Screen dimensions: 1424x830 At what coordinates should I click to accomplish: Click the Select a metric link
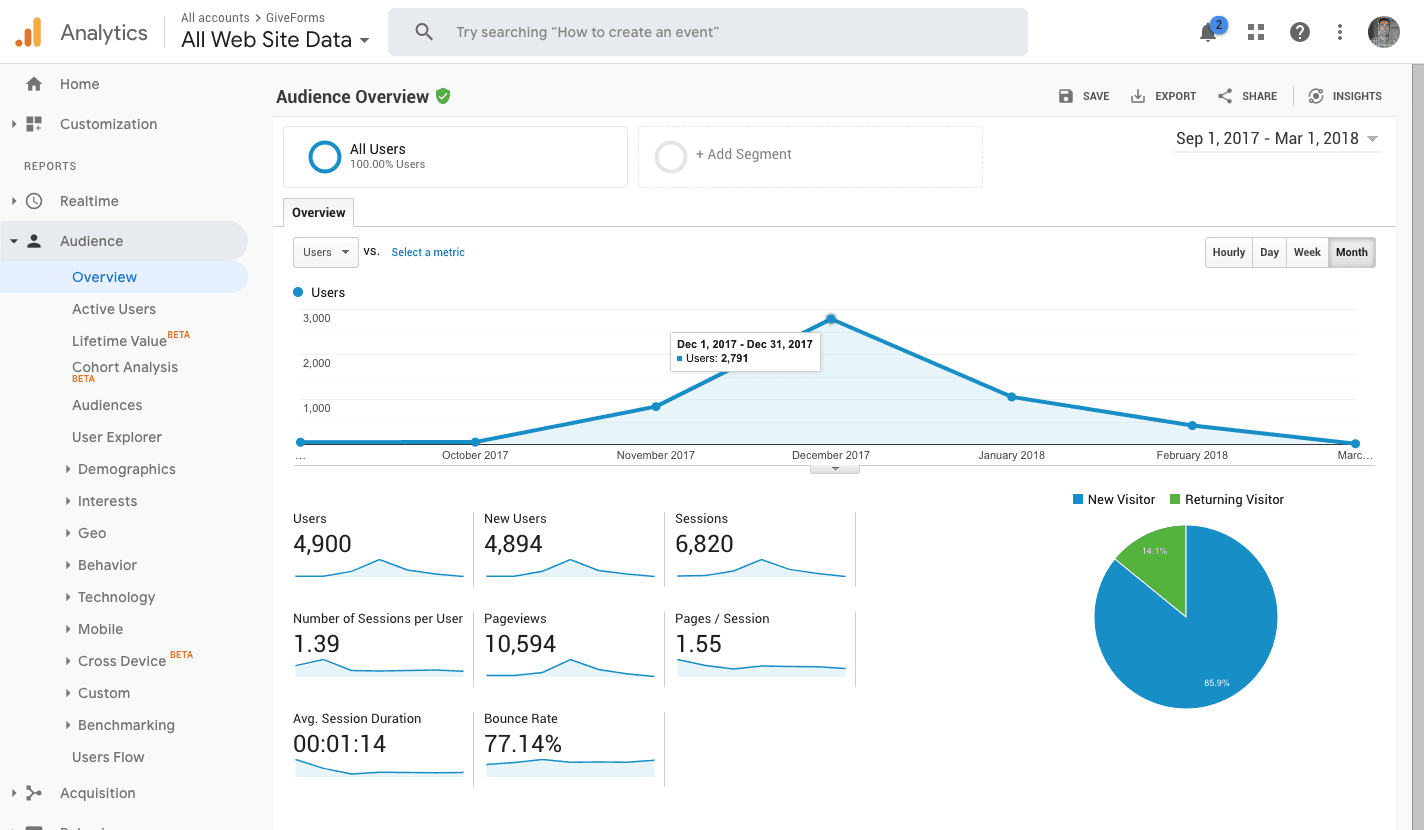click(428, 252)
